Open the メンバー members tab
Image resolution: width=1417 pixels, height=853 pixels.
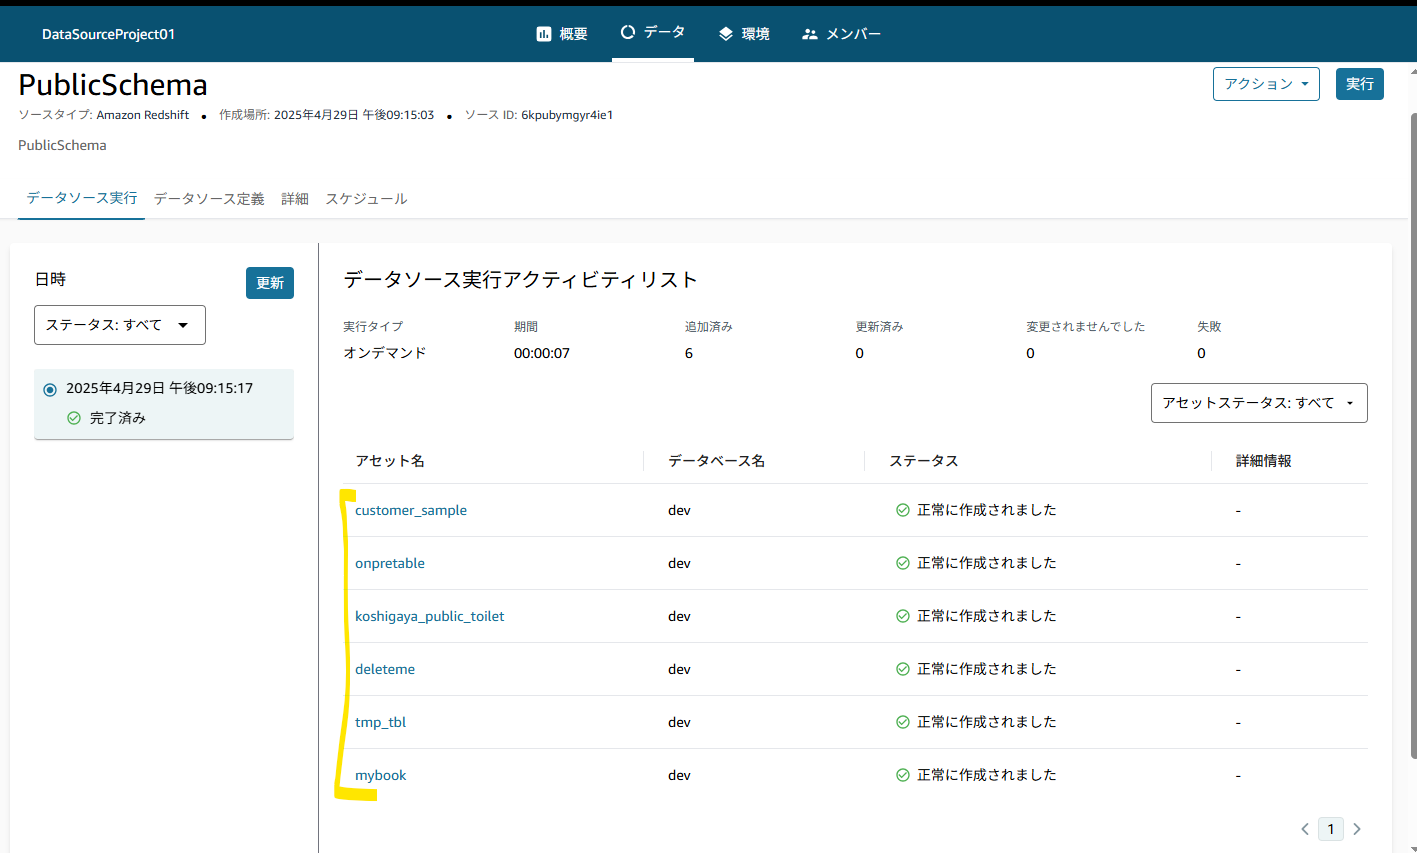pyautogui.click(x=841, y=34)
